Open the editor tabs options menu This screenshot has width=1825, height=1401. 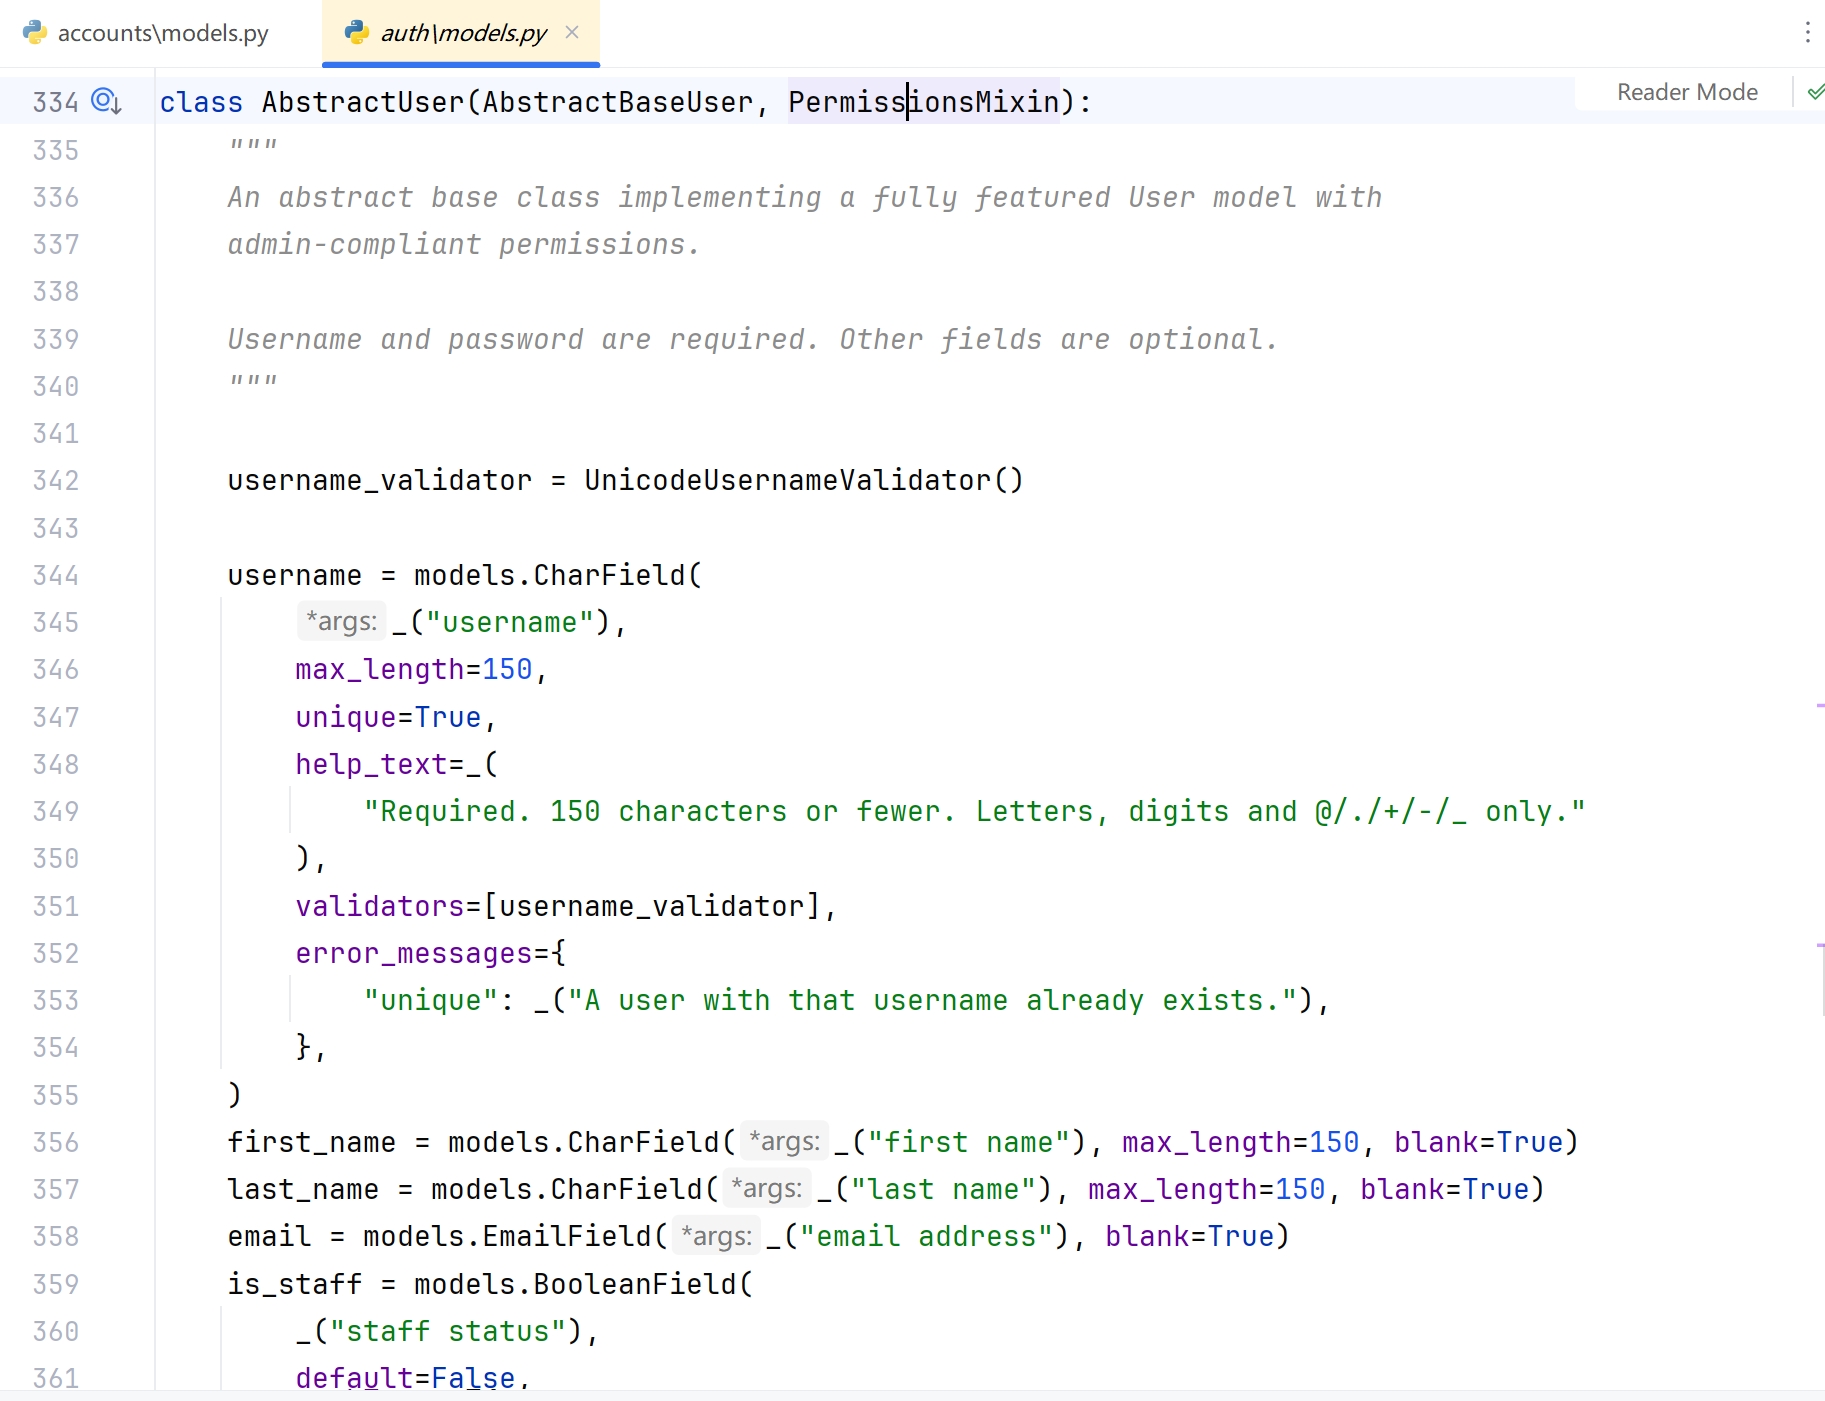1807,33
